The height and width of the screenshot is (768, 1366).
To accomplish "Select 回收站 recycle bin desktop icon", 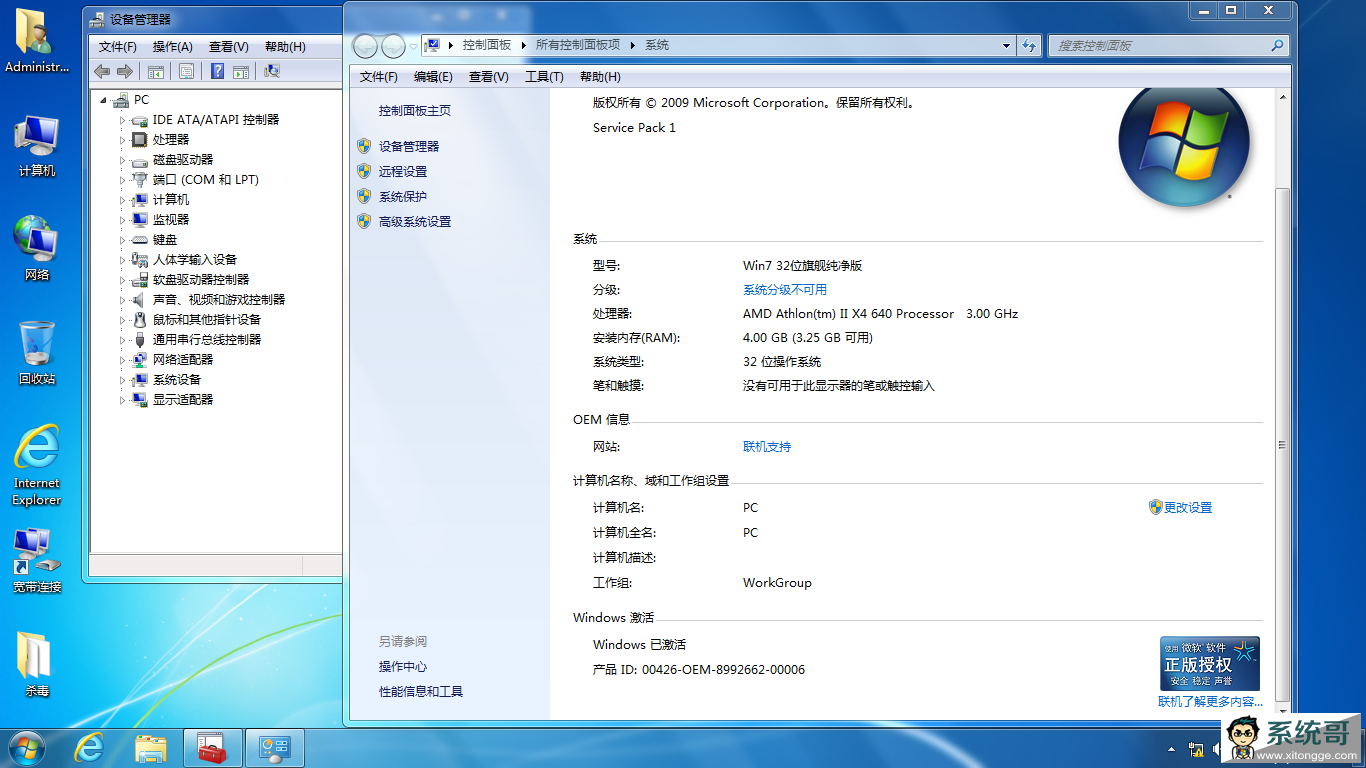I will (37, 353).
